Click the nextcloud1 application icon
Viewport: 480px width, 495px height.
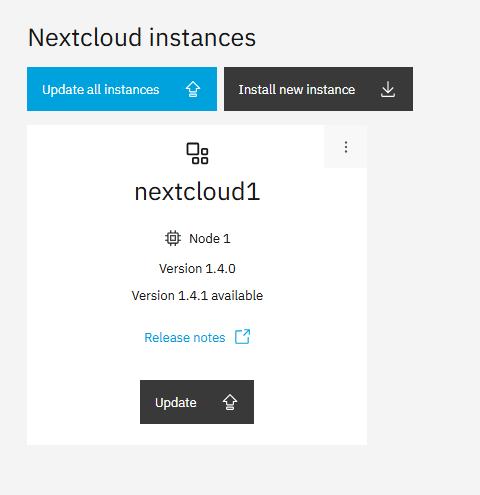point(197,153)
